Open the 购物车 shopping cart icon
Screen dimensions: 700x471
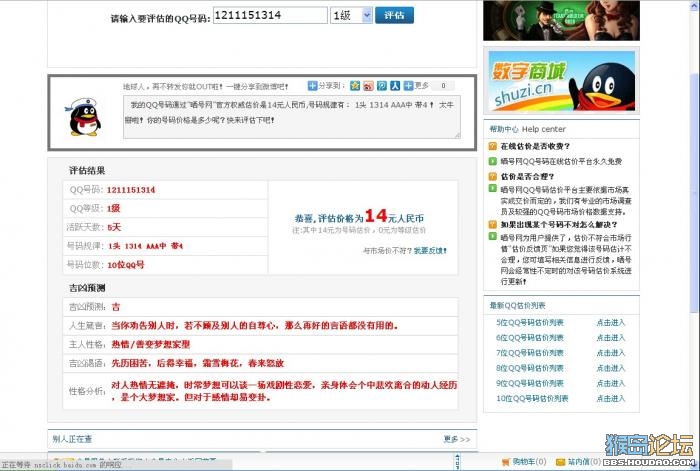point(506,462)
